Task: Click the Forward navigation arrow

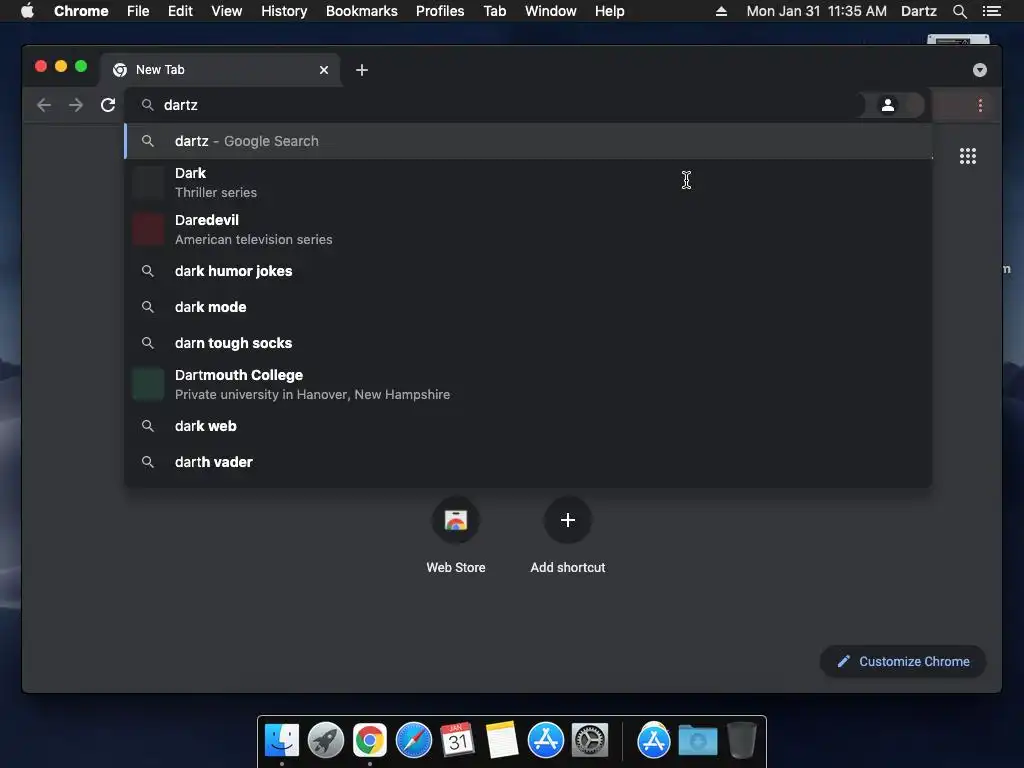Action: [76, 105]
